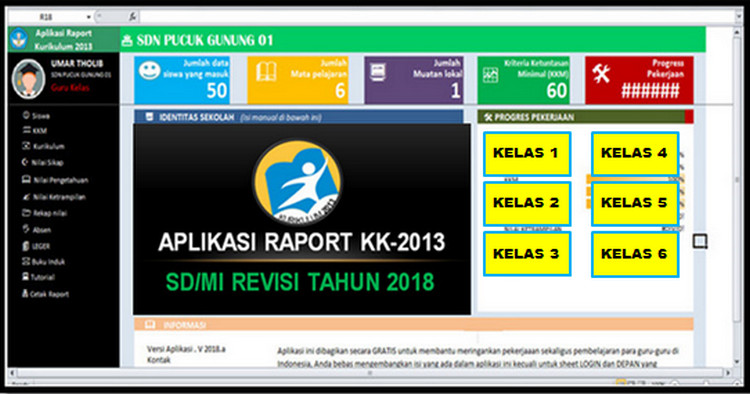
Task: Click the Kurikulum 2013 logo image
Action: click(297, 183)
